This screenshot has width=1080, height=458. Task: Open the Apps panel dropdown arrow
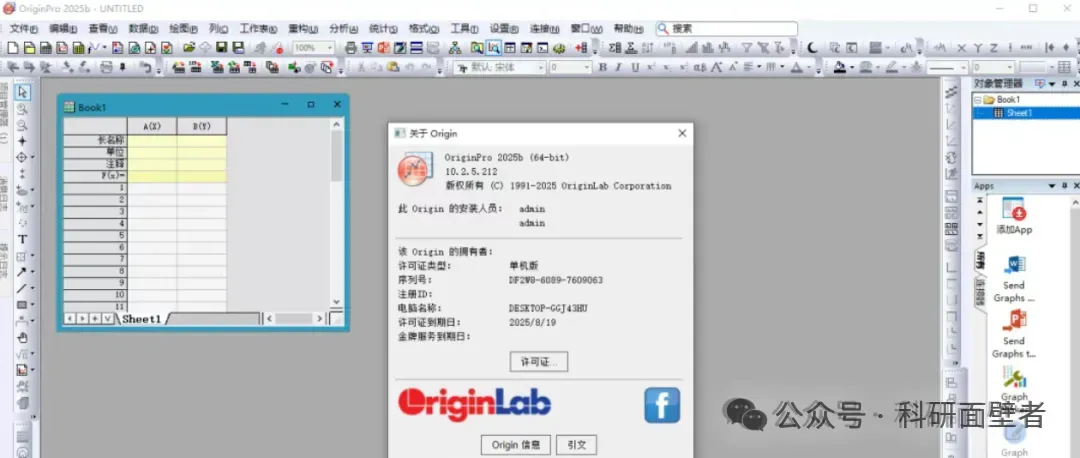1052,186
